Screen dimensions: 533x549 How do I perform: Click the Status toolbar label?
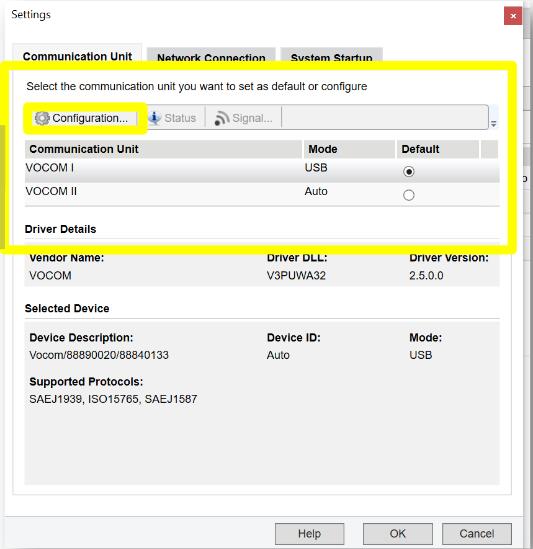click(180, 118)
